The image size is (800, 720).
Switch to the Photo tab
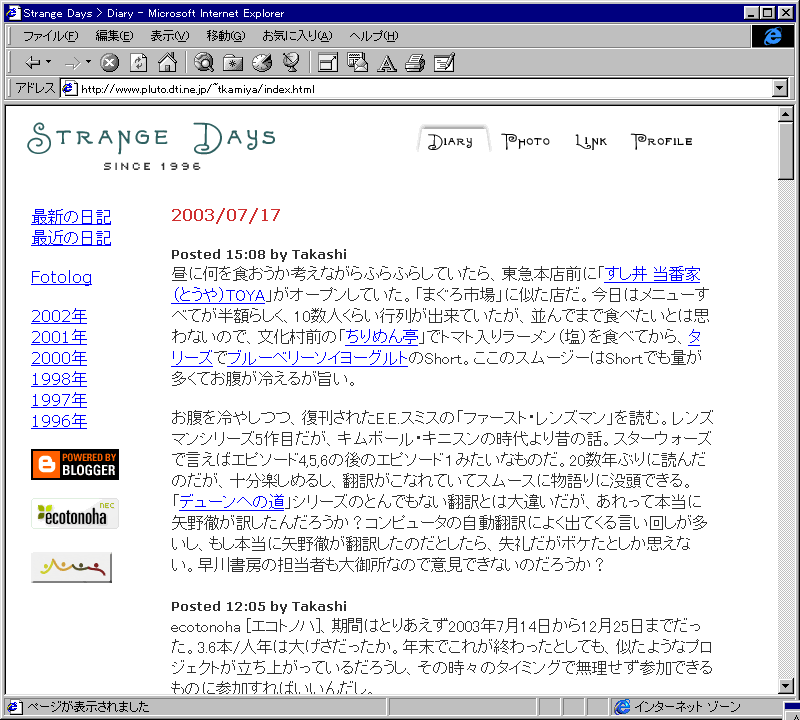pyautogui.click(x=526, y=141)
